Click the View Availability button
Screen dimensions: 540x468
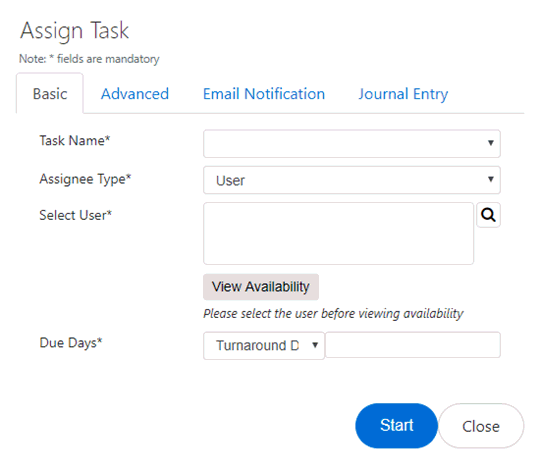(x=261, y=287)
